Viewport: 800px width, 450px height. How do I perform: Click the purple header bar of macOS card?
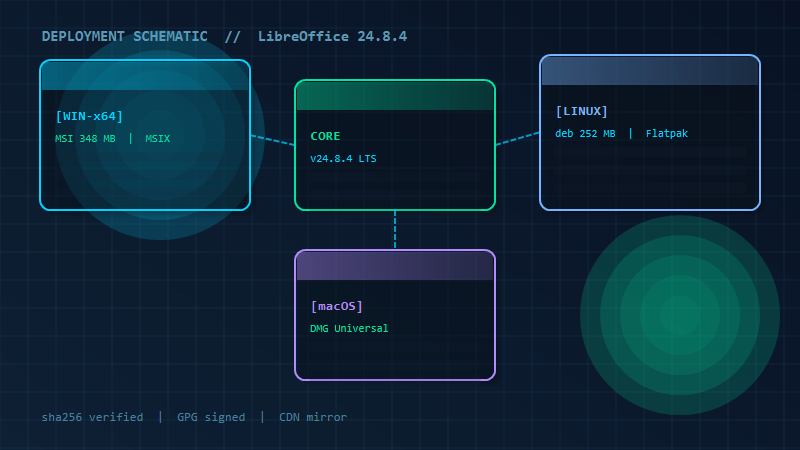coord(395,266)
